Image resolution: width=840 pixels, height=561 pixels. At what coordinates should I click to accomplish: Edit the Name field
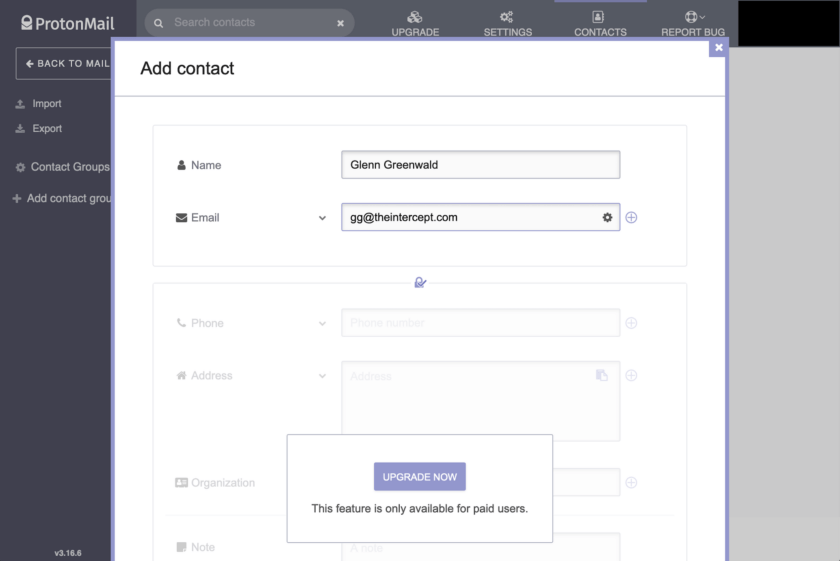click(481, 164)
